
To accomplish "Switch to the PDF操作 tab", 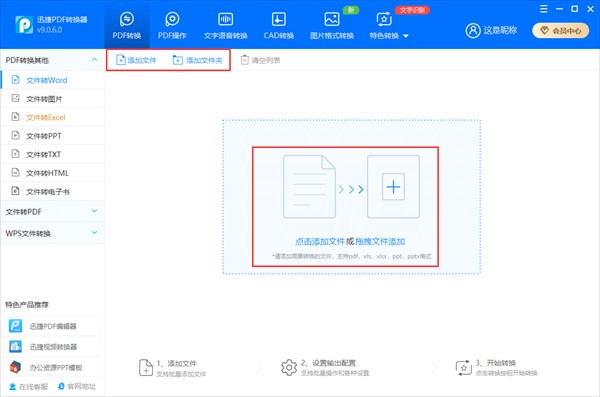I will click(x=172, y=26).
